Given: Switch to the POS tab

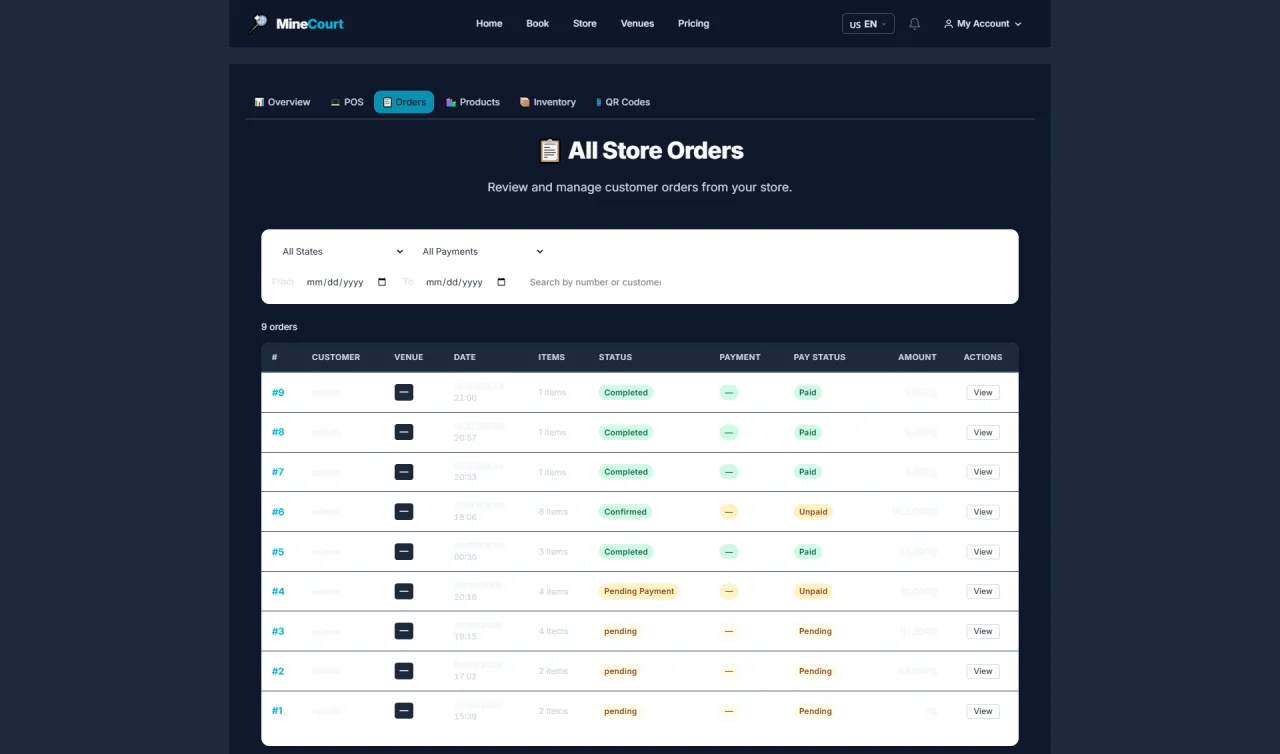Looking at the screenshot, I should (x=347, y=102).
